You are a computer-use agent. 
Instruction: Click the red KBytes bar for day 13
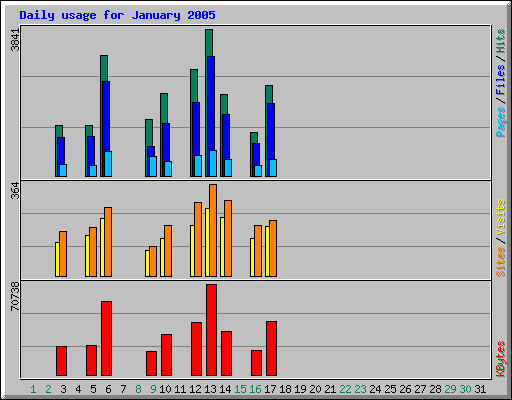211,330
